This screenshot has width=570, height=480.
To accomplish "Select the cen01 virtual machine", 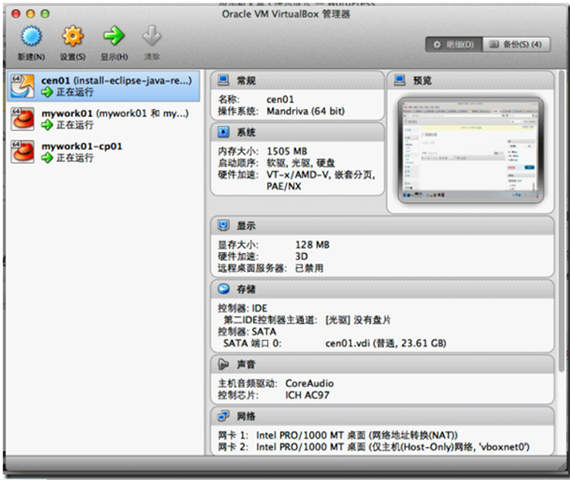I will pos(104,86).
